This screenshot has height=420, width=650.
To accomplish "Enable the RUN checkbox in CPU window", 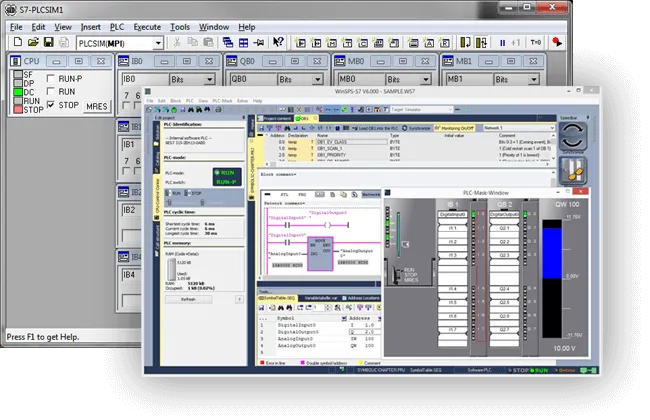I will pos(51,91).
